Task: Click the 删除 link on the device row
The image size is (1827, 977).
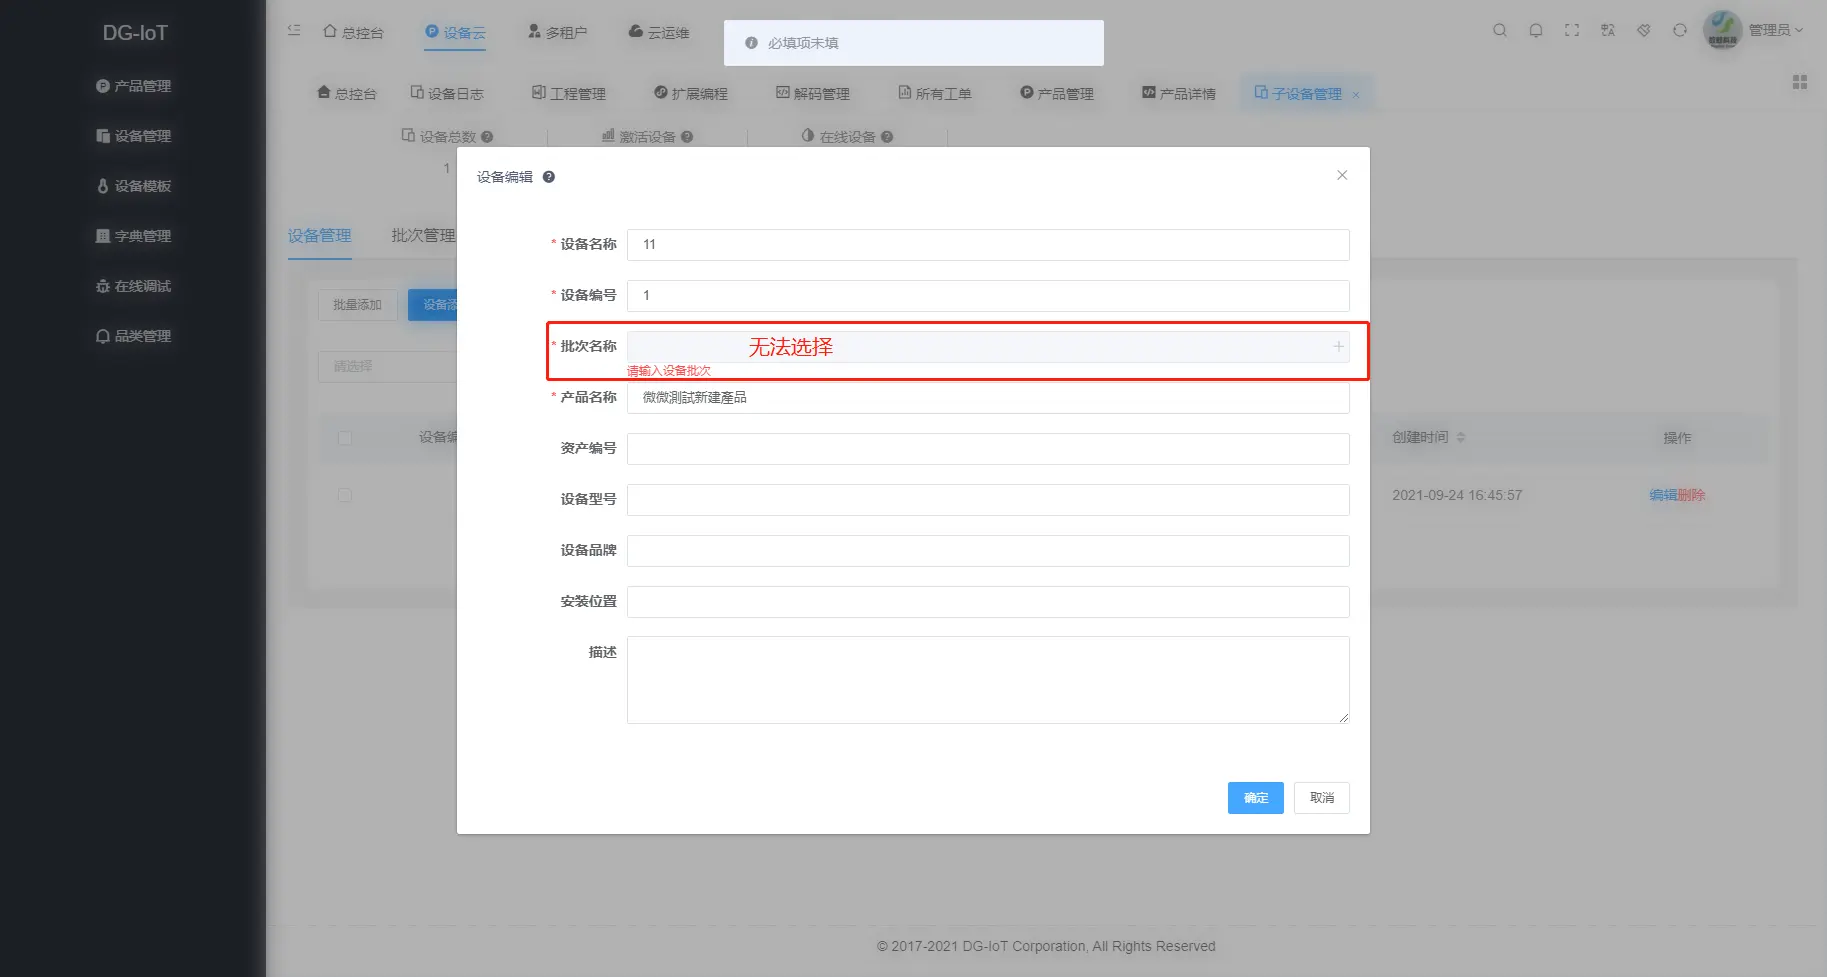Action: coord(1692,495)
